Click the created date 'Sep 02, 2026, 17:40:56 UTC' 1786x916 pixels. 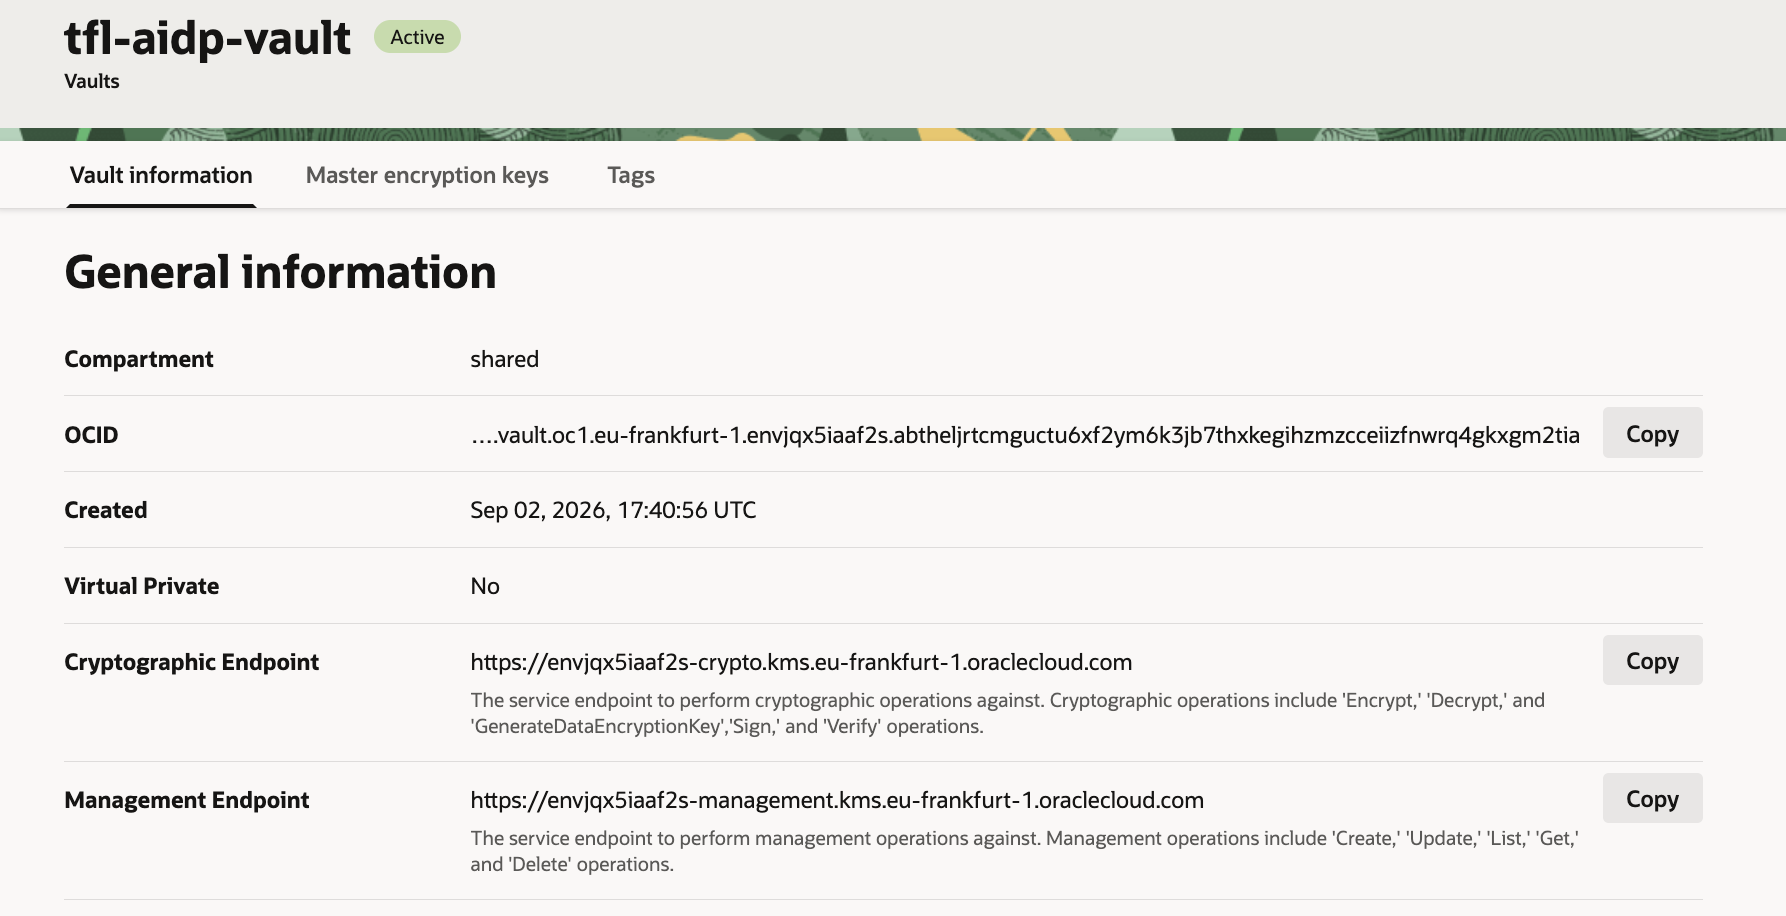pyautogui.click(x=613, y=510)
